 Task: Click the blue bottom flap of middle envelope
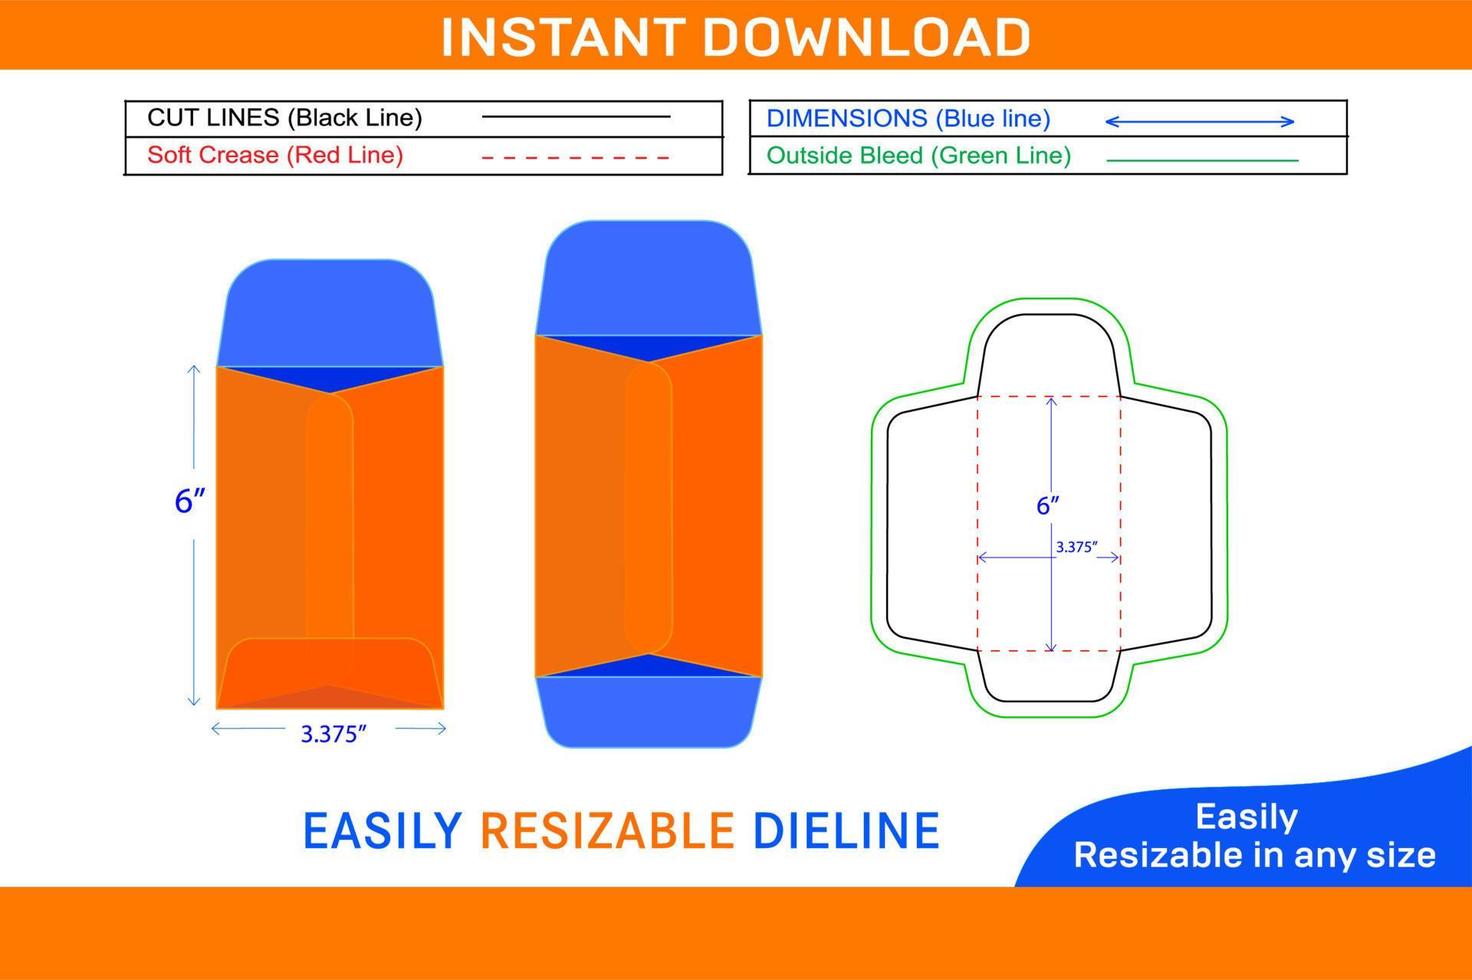point(648,712)
